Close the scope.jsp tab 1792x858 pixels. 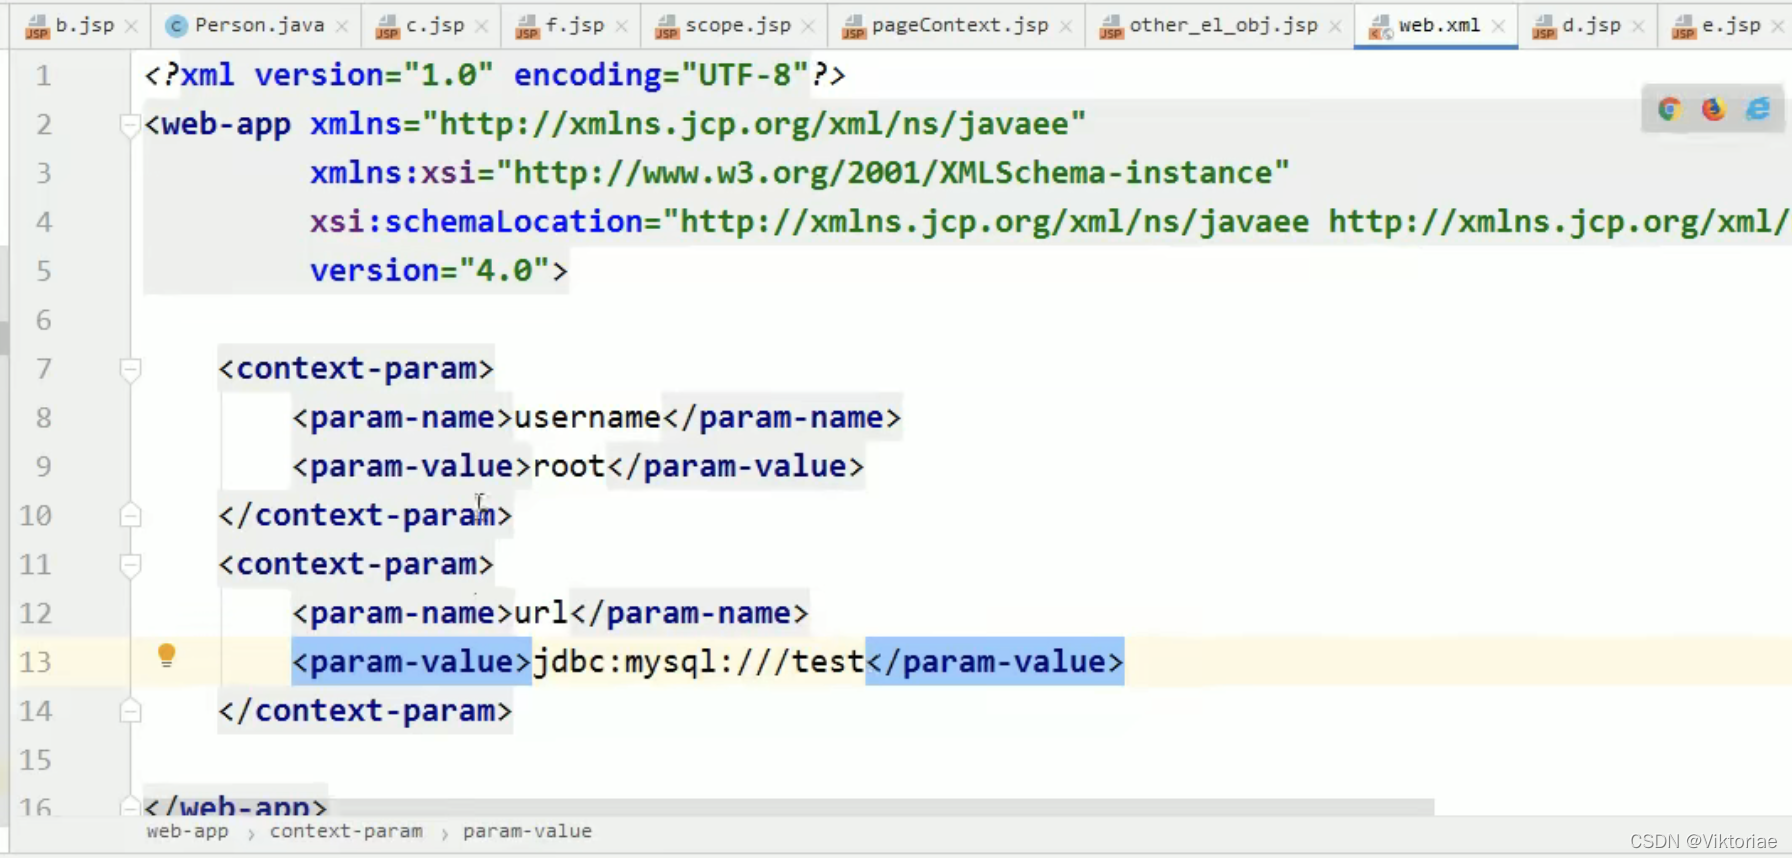[808, 27]
